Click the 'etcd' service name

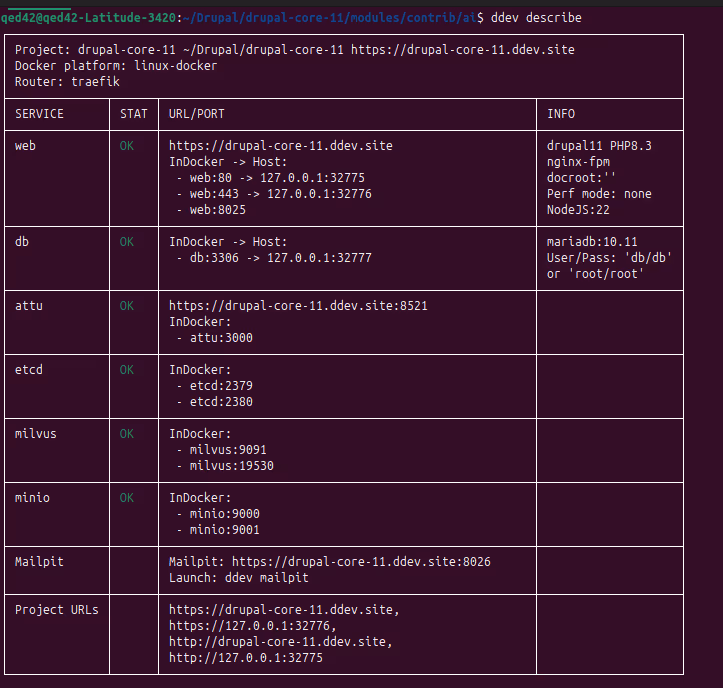[x=29, y=370]
